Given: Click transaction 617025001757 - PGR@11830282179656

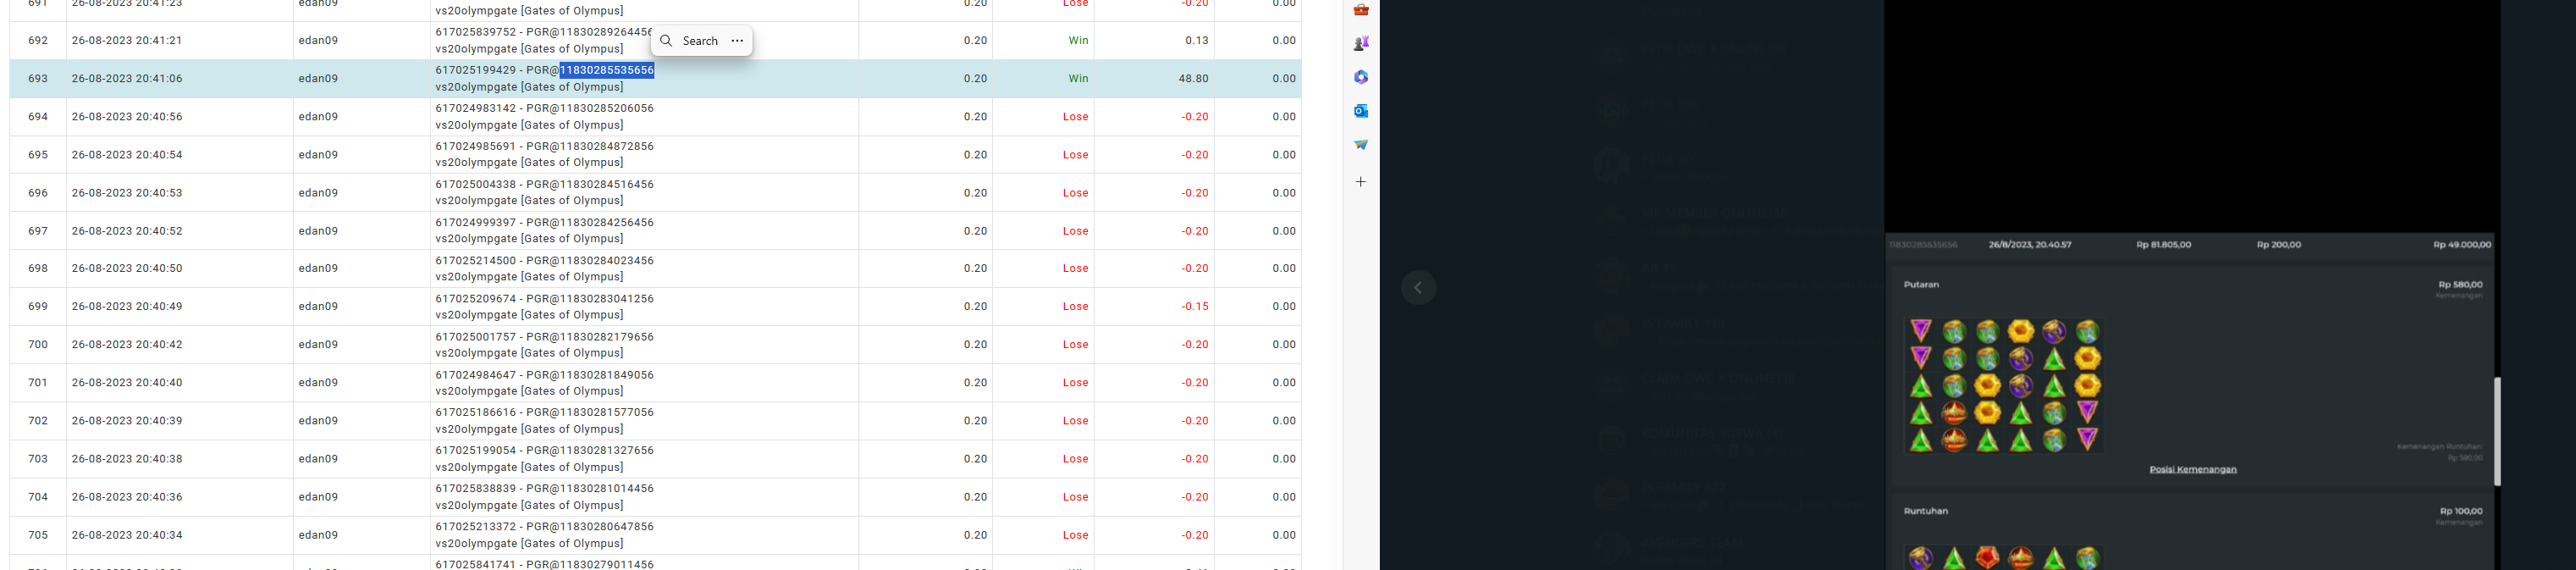Looking at the screenshot, I should [x=545, y=336].
